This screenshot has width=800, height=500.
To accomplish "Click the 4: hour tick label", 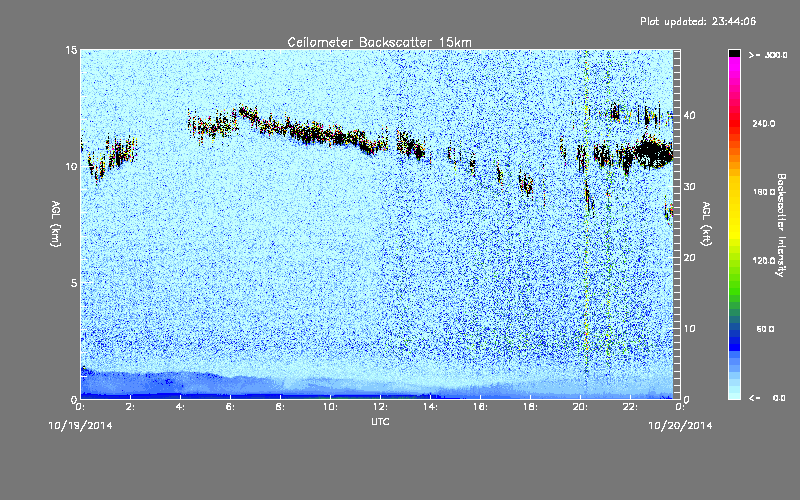I will (x=180, y=407).
